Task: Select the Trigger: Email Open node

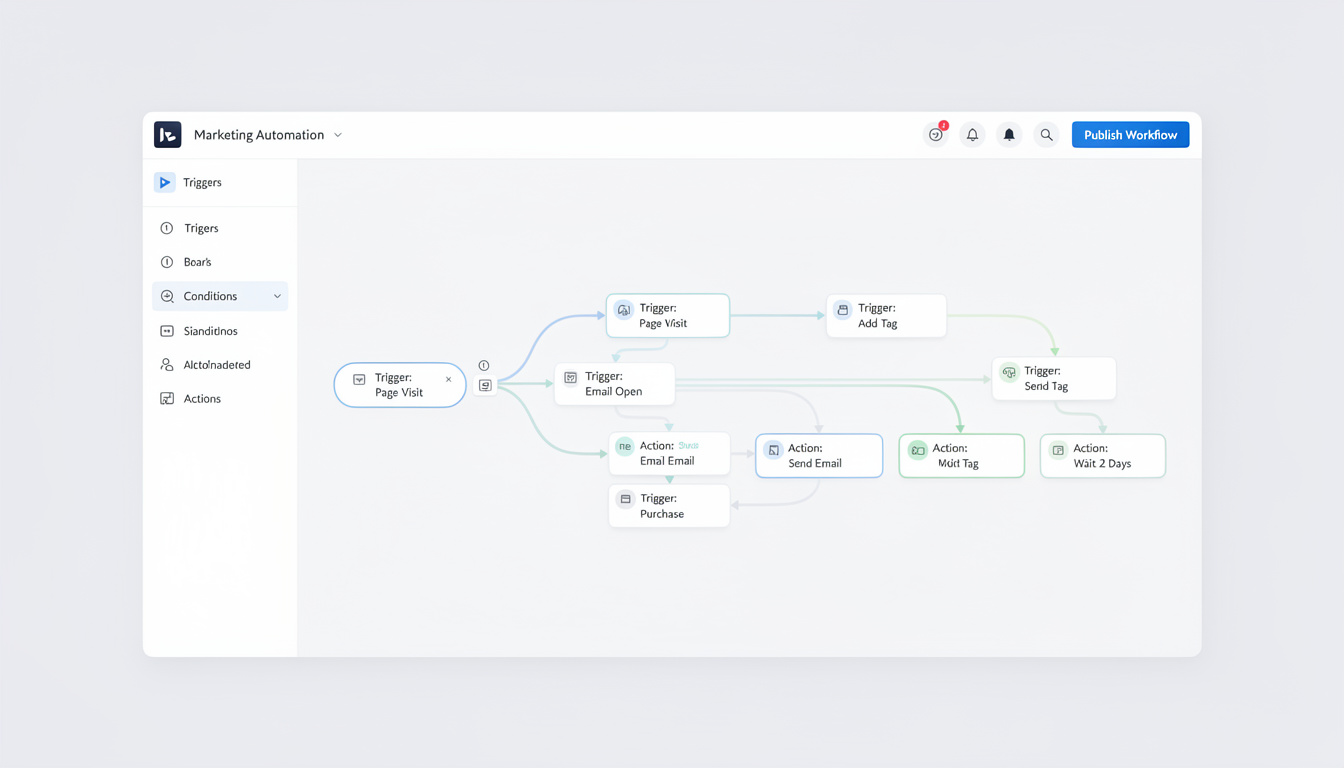Action: click(615, 384)
